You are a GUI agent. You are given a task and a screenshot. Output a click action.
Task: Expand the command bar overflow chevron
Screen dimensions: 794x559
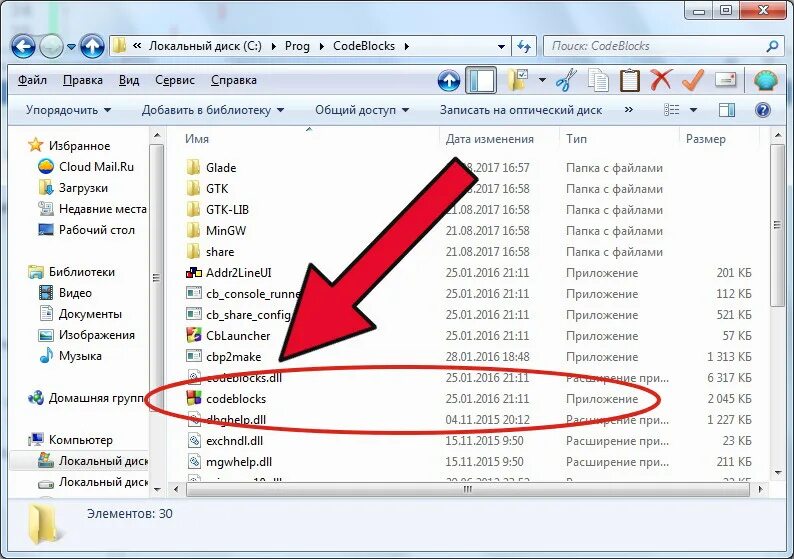tap(628, 109)
